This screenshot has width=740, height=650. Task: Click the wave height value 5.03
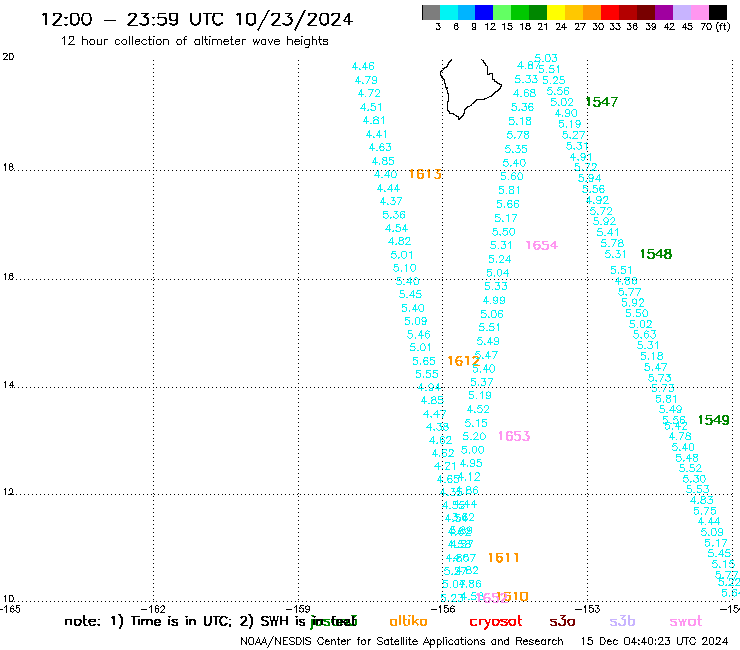coord(546,58)
